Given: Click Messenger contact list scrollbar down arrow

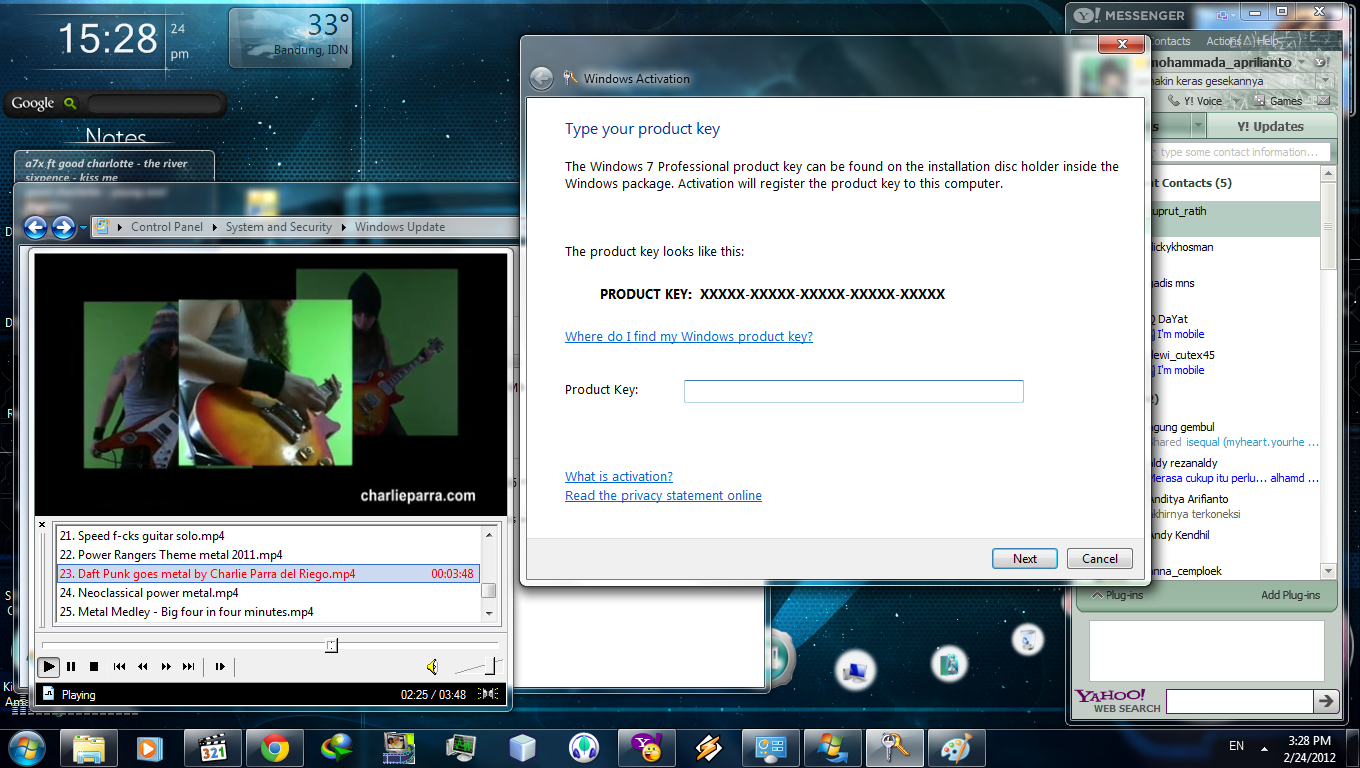Looking at the screenshot, I should point(1328,571).
